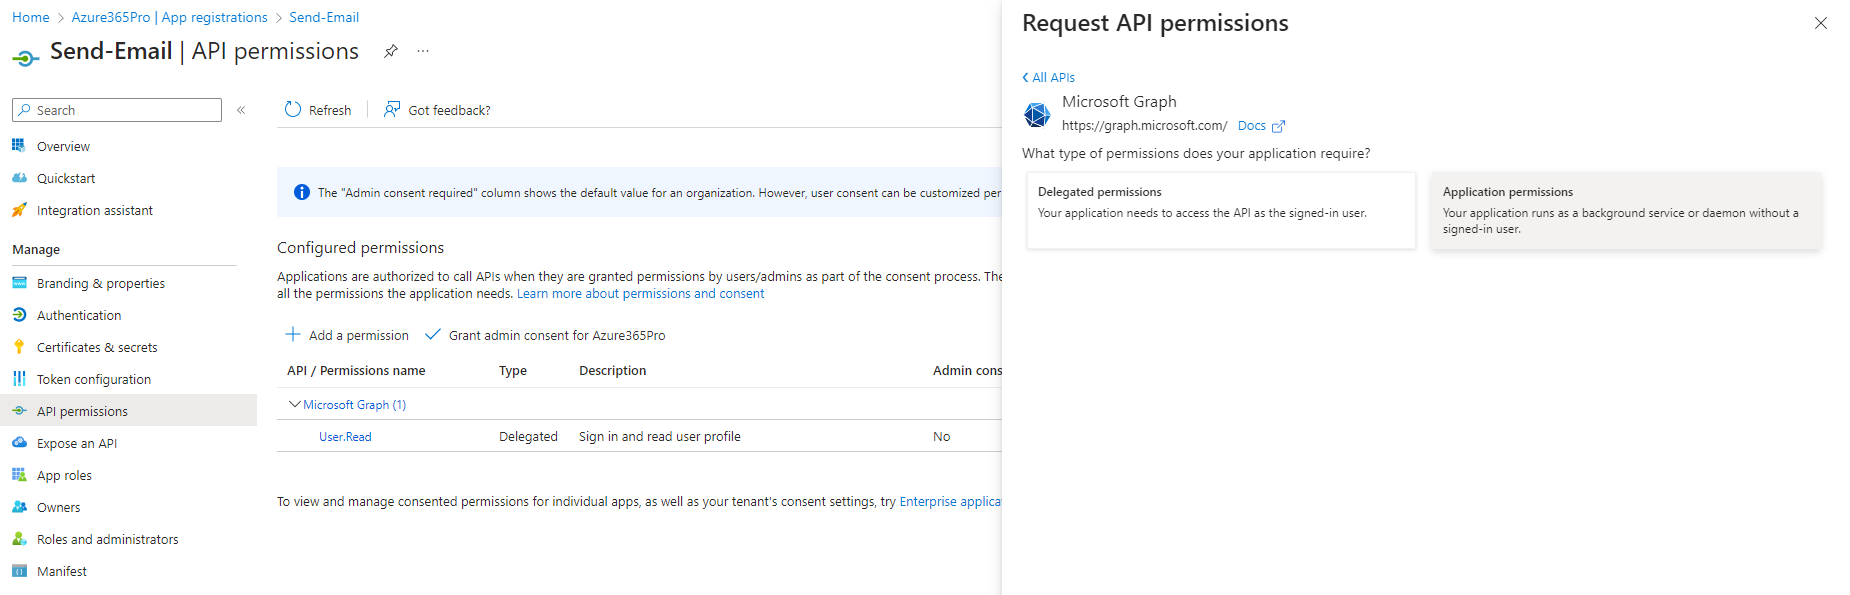
Task: Click the Send-Email breadcrumb link
Action: point(324,17)
